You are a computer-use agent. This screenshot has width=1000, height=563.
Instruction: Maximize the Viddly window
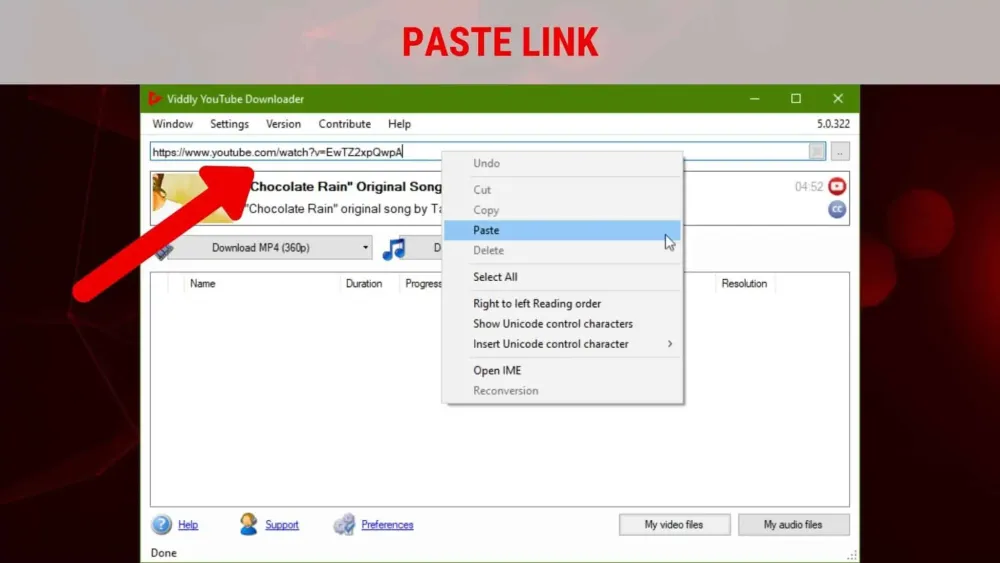click(x=796, y=99)
